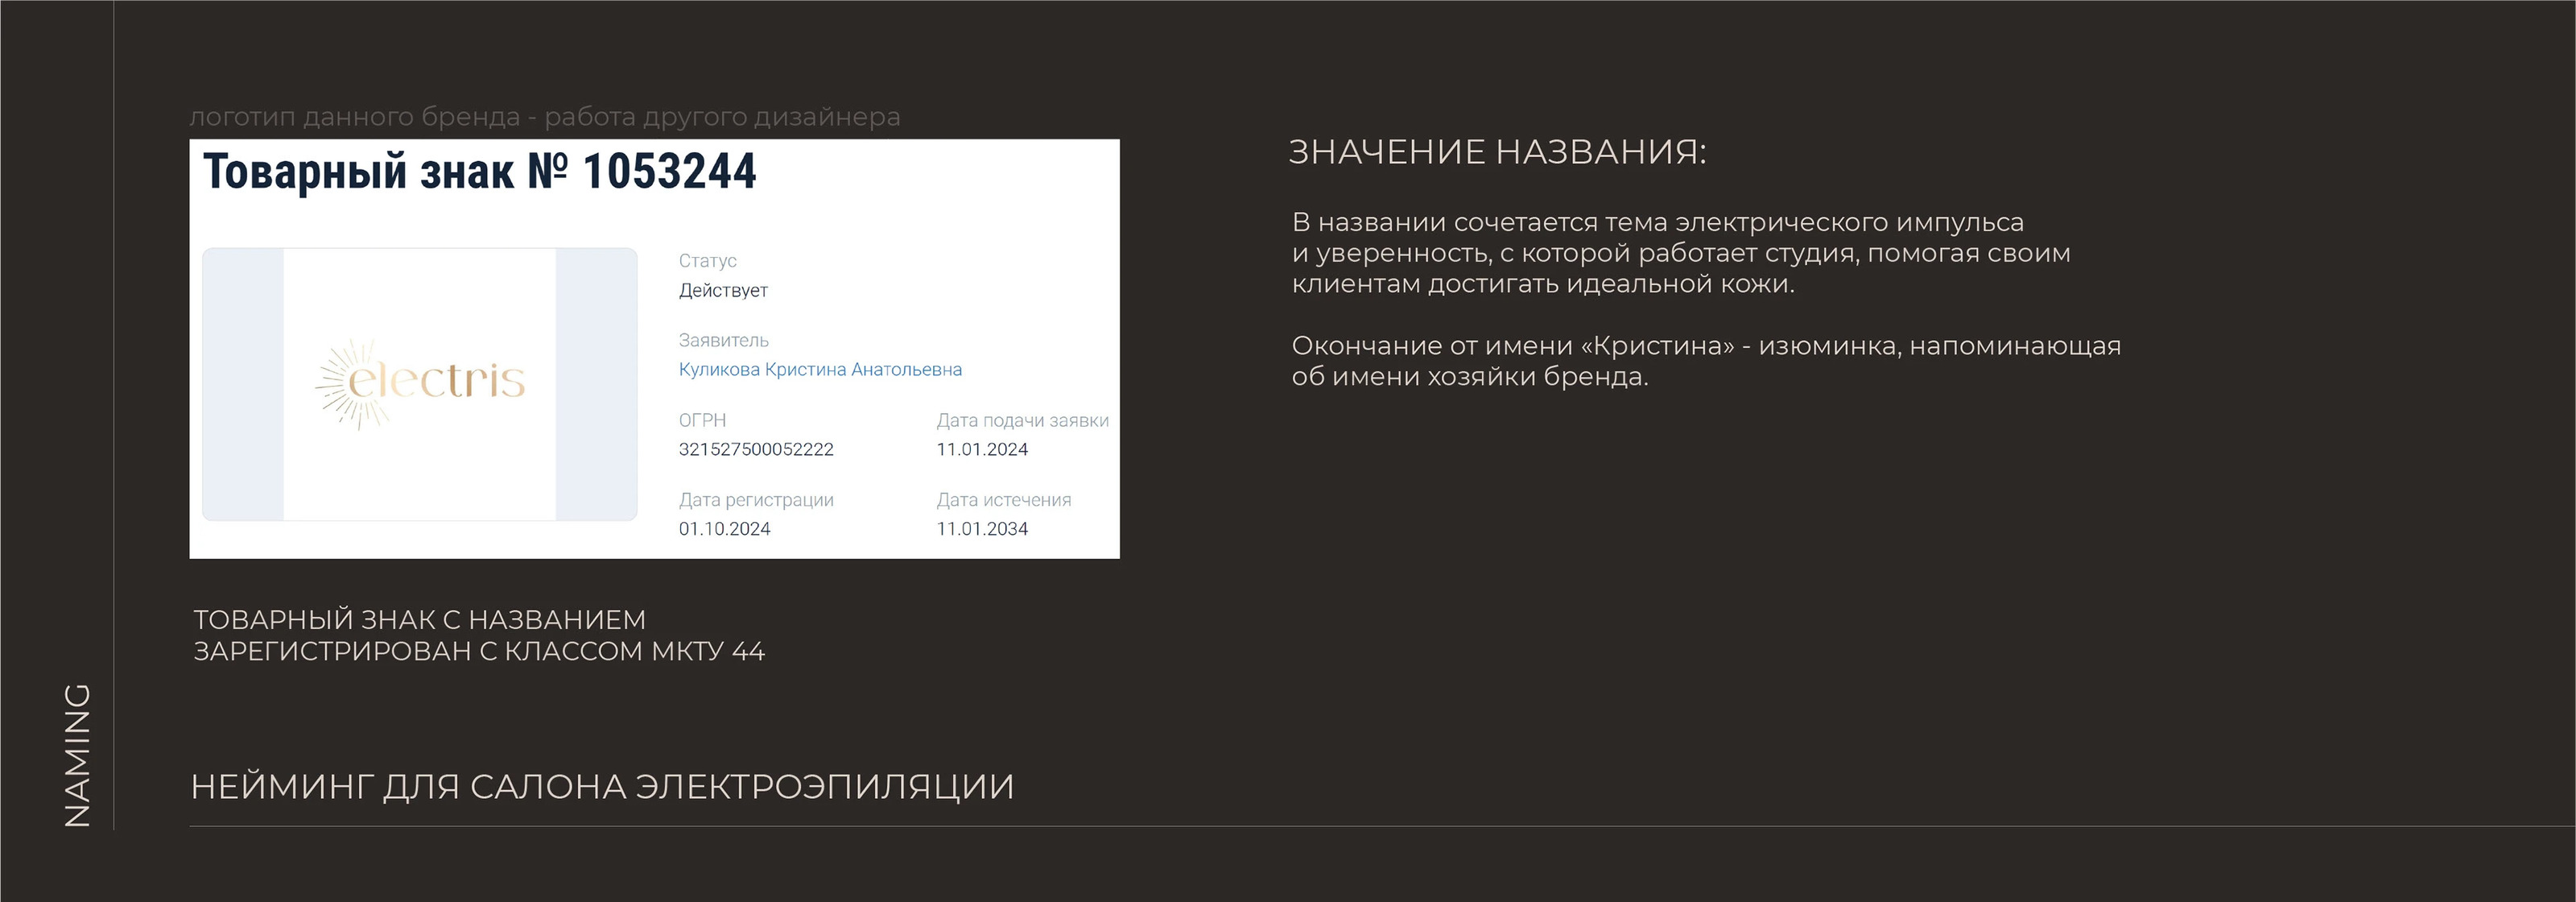Click the Статус label
2576x902 pixels.
coord(707,261)
